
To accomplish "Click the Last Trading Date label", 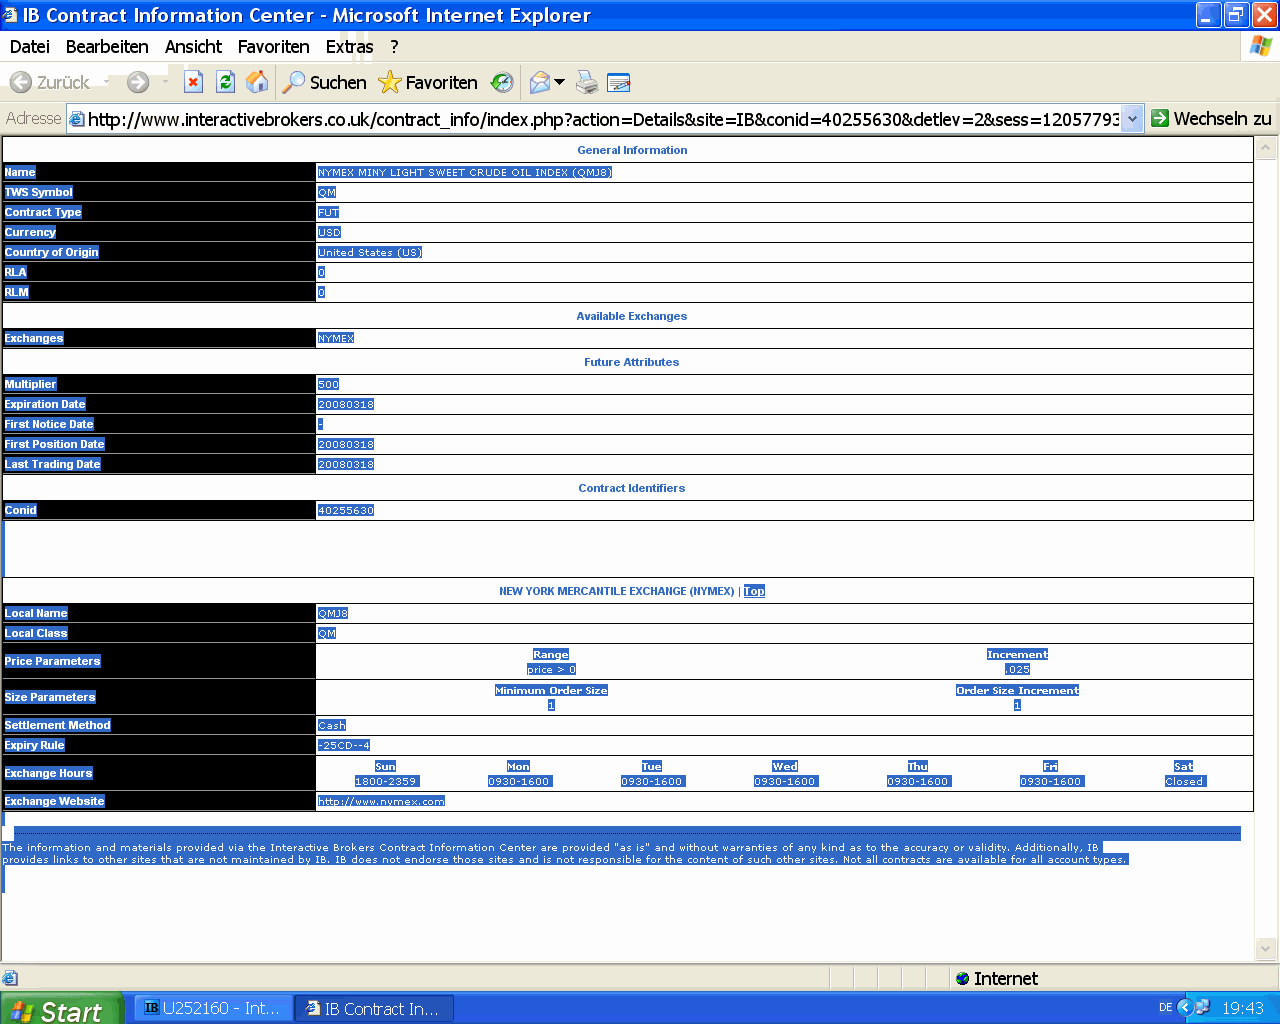I will (53, 464).
